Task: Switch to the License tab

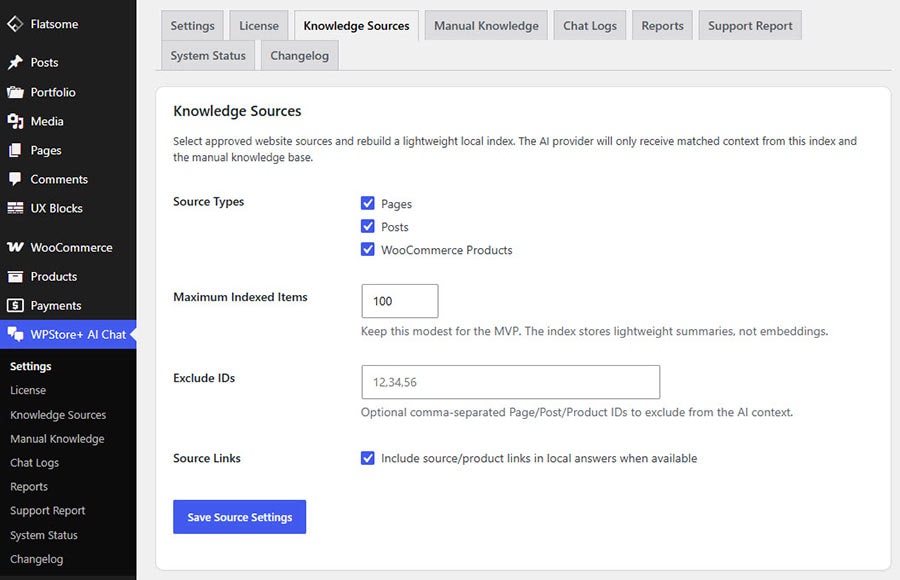Action: pyautogui.click(x=259, y=26)
